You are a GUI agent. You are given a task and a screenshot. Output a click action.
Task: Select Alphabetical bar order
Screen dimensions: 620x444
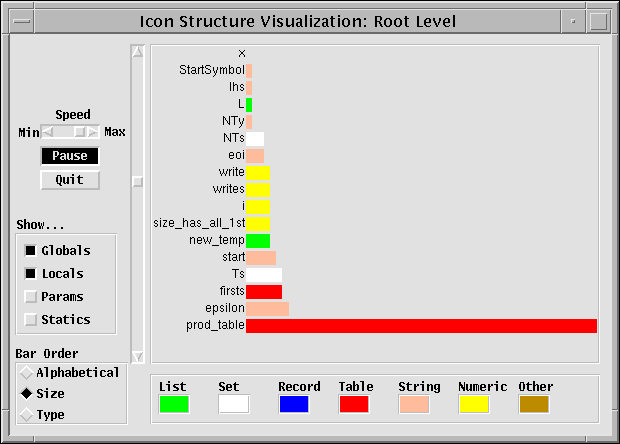pos(25,373)
